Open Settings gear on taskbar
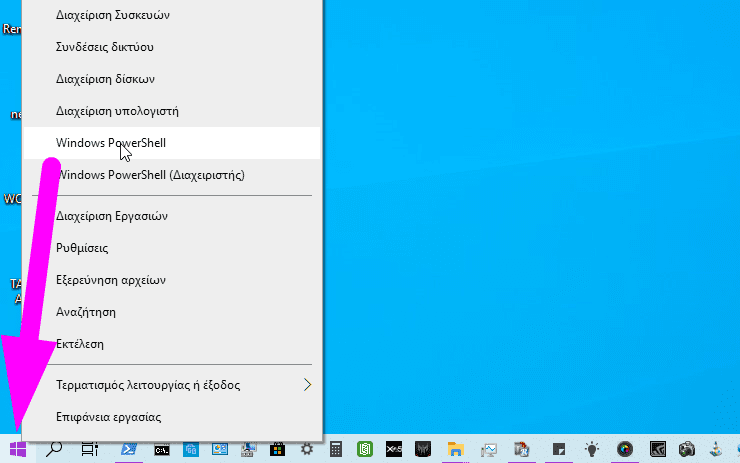The image size is (740, 463). point(307,449)
